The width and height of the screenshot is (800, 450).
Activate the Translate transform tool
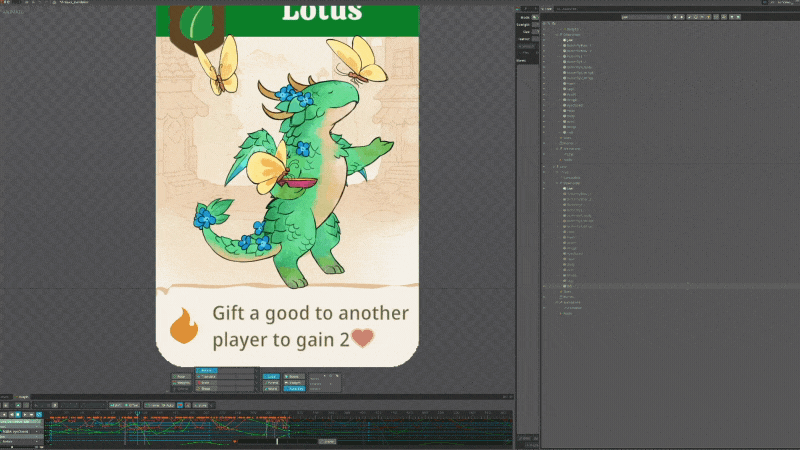tap(207, 377)
